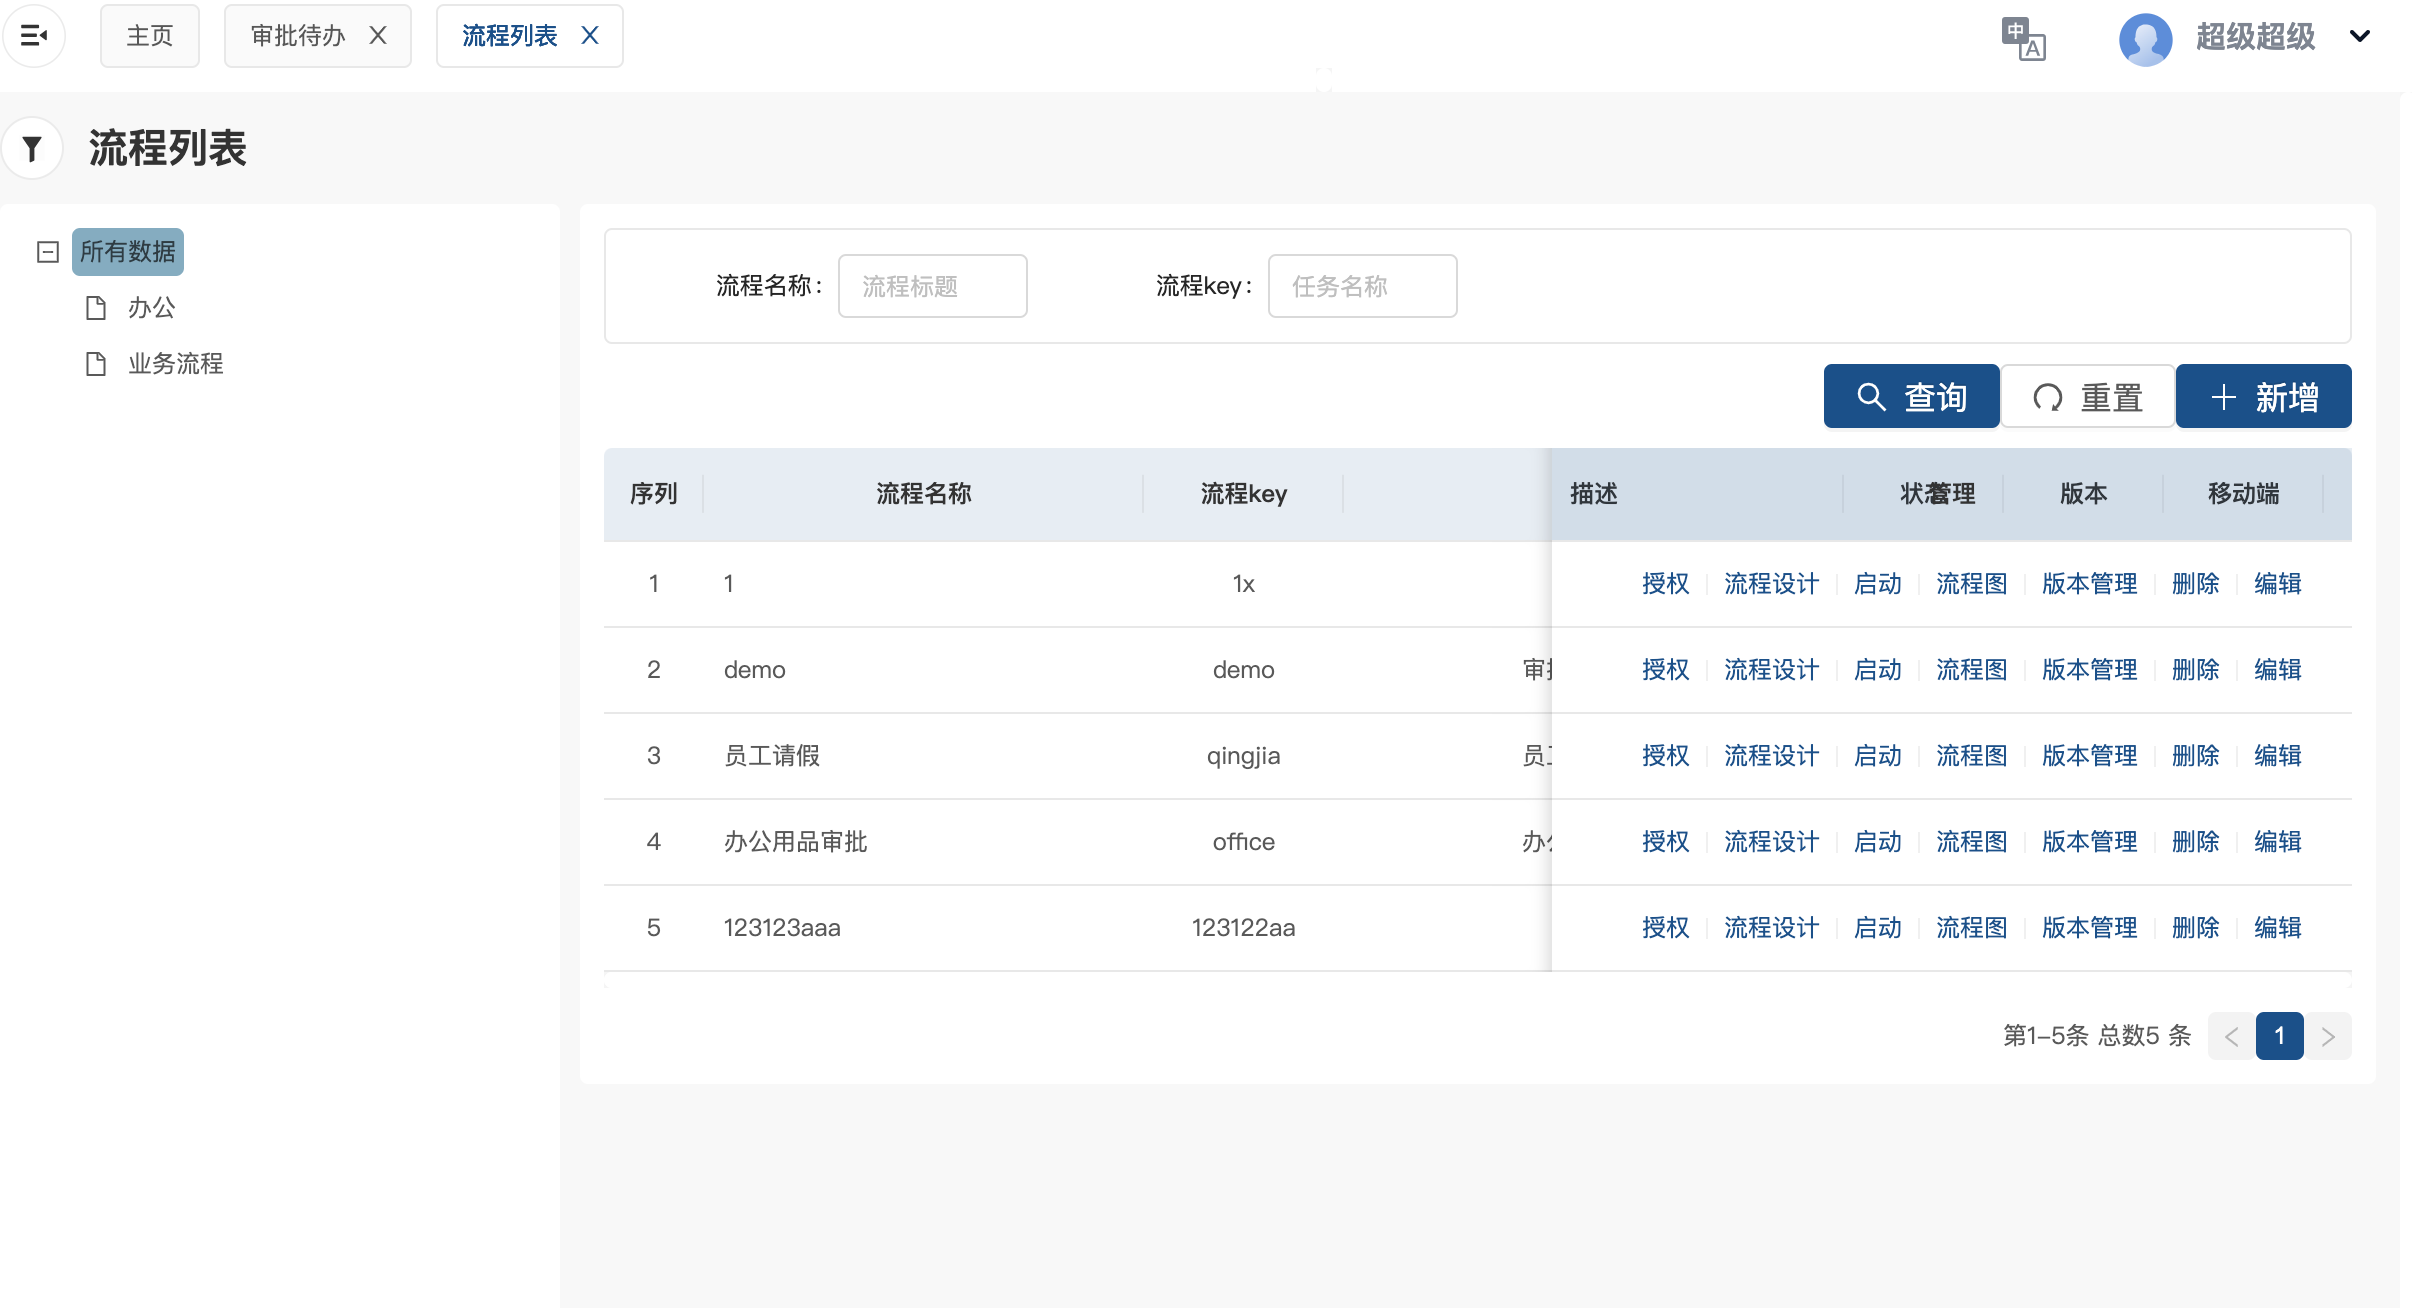Click 启动 for the demo row
Image resolution: width=2412 pixels, height=1308 pixels.
[1878, 670]
